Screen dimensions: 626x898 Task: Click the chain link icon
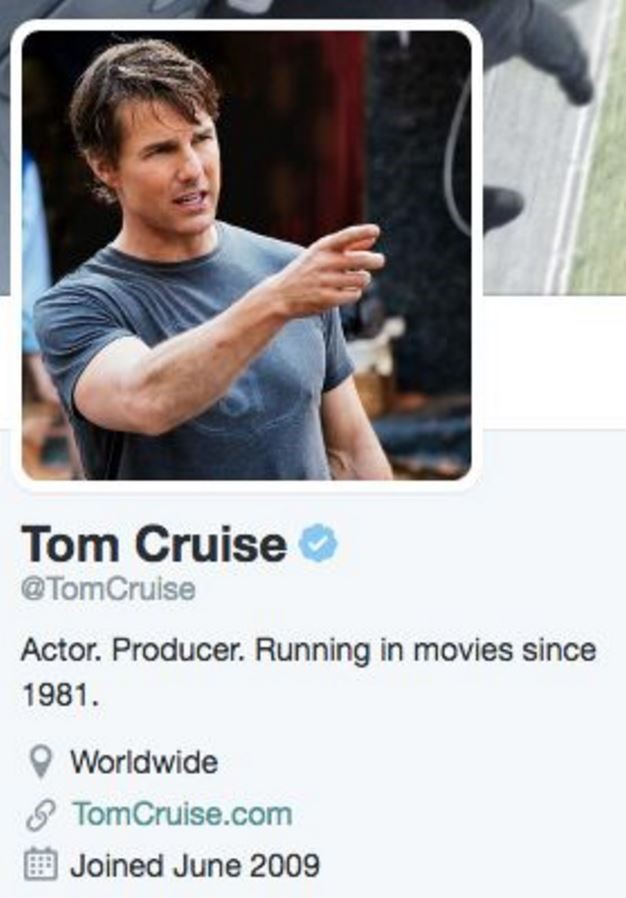[x=40, y=814]
